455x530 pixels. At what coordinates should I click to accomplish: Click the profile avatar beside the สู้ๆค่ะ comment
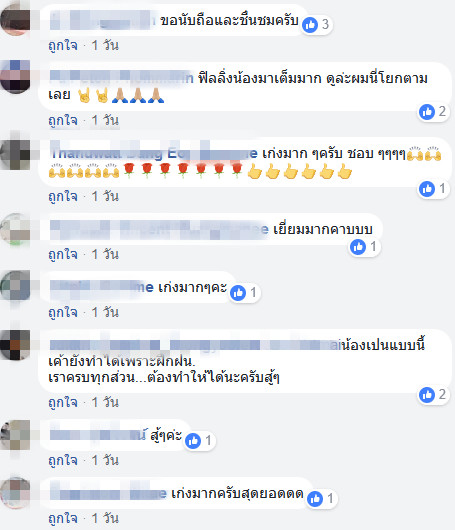tap(15, 435)
